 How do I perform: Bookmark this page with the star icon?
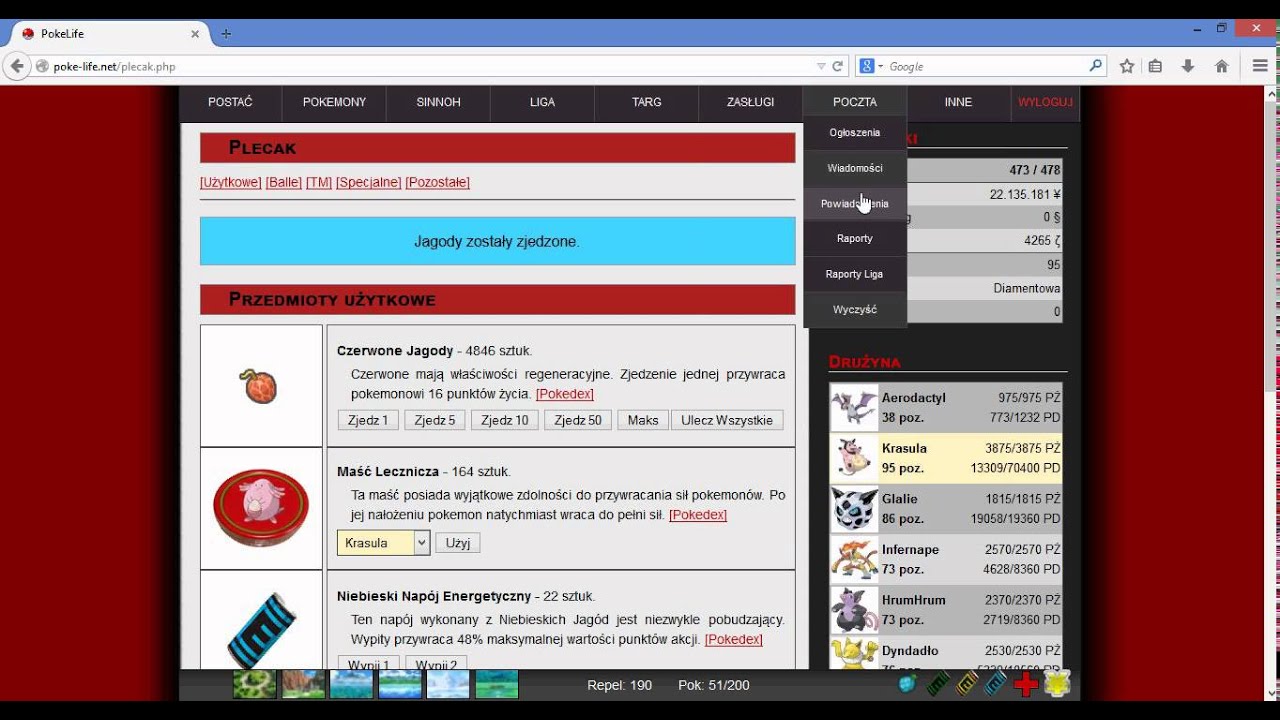click(1127, 66)
